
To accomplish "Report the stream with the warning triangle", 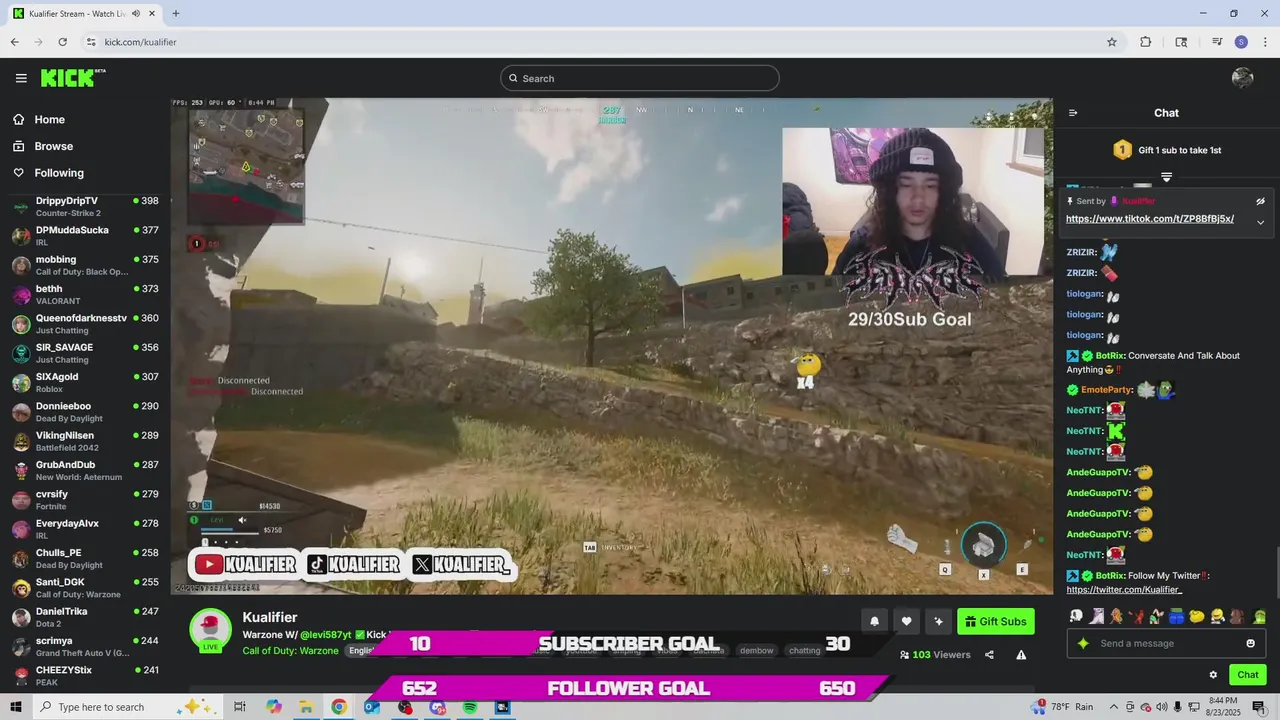I will pos(1021,655).
